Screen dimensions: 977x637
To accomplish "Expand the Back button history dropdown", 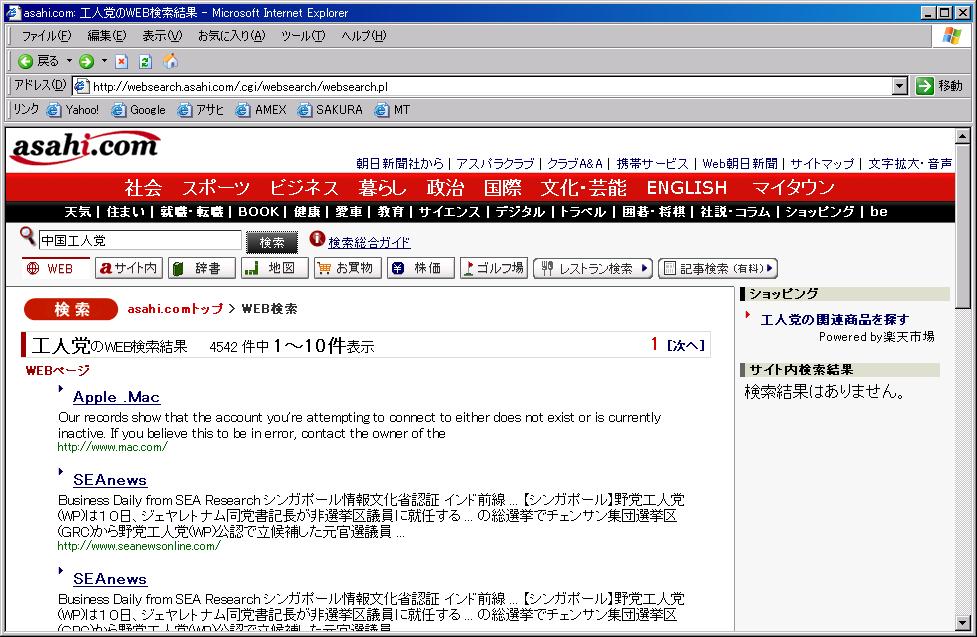I will pos(69,61).
